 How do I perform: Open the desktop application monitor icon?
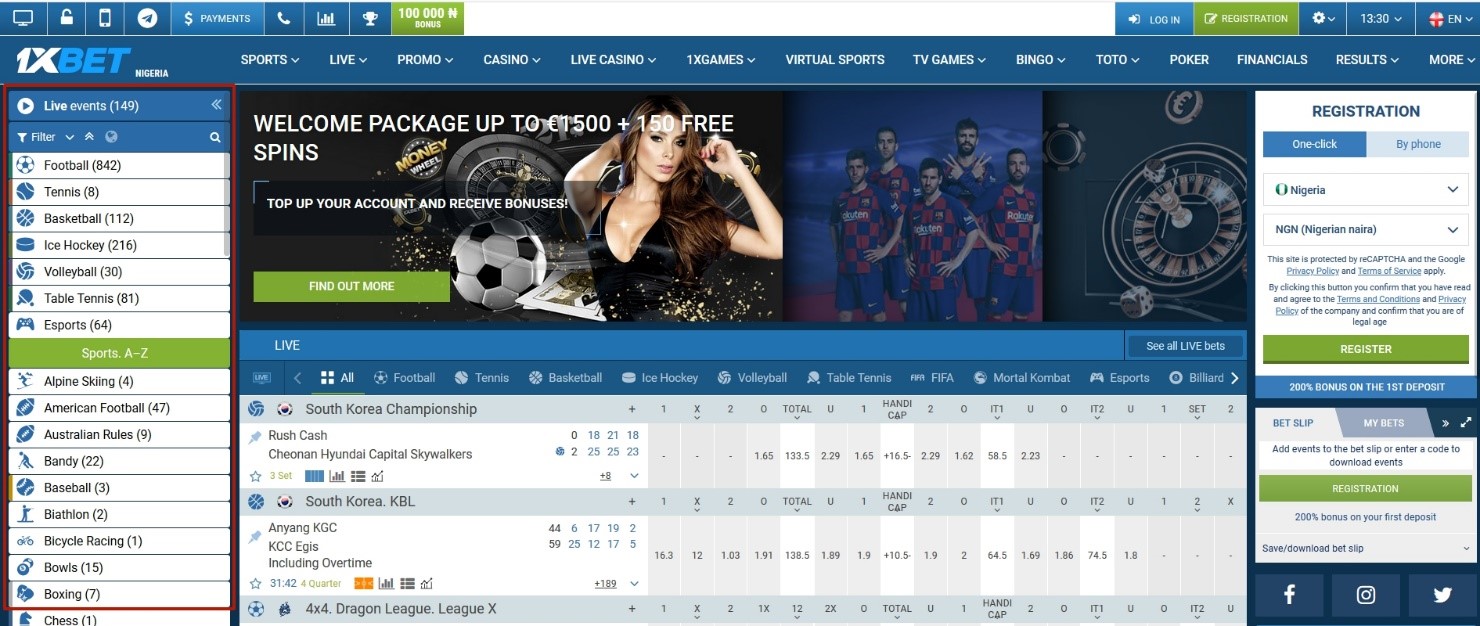click(x=23, y=18)
